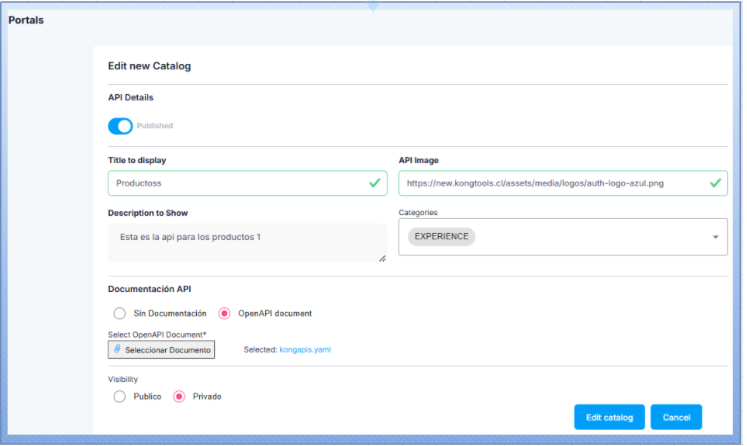Click the Edit catalog button
The width and height of the screenshot is (747, 446).
click(x=608, y=417)
